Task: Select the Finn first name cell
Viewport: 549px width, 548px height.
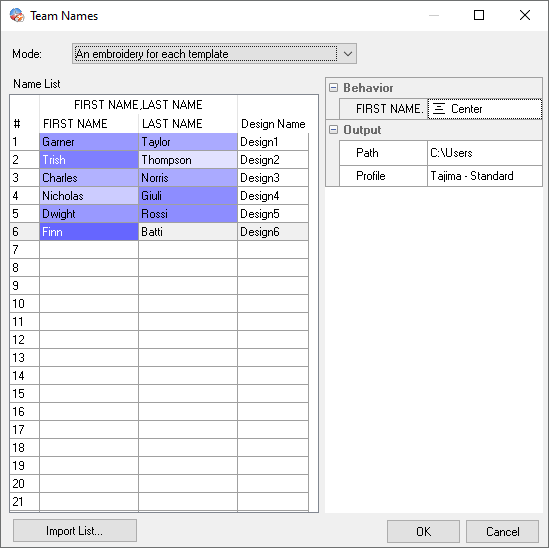Action: [x=89, y=232]
